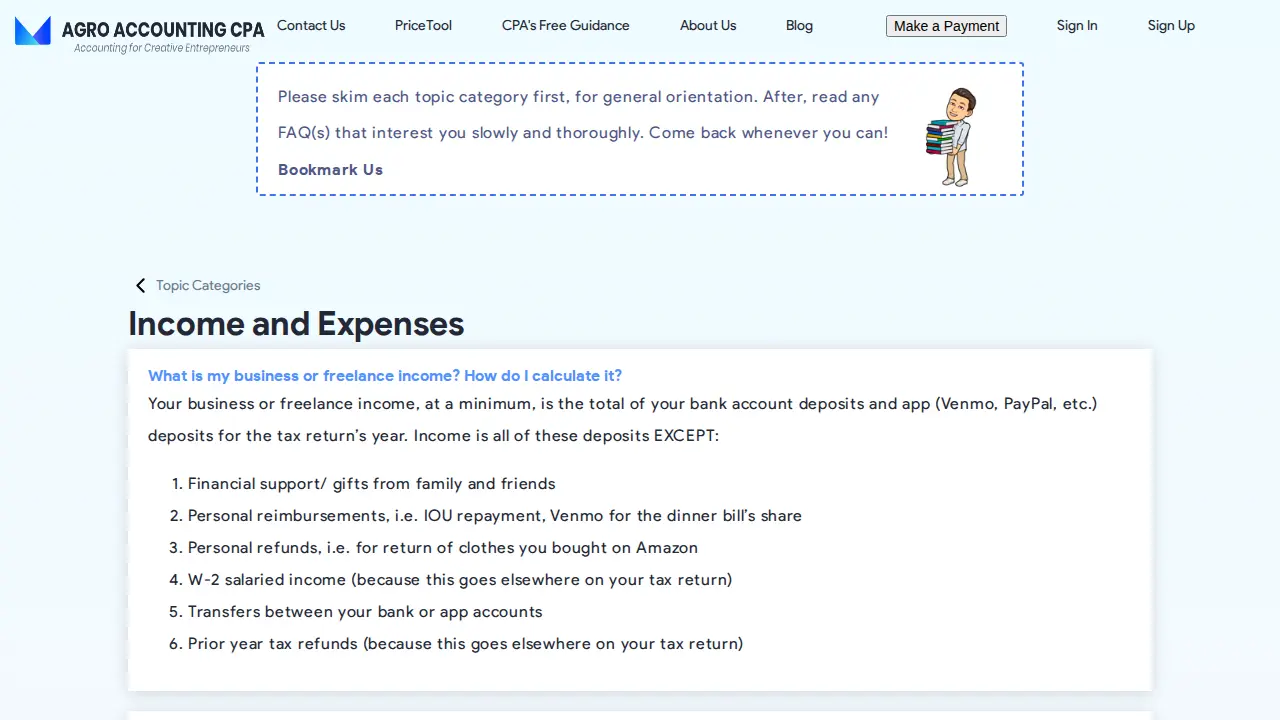Select Sign In at the top
Image resolution: width=1280 pixels, height=720 pixels.
pyautogui.click(x=1077, y=25)
